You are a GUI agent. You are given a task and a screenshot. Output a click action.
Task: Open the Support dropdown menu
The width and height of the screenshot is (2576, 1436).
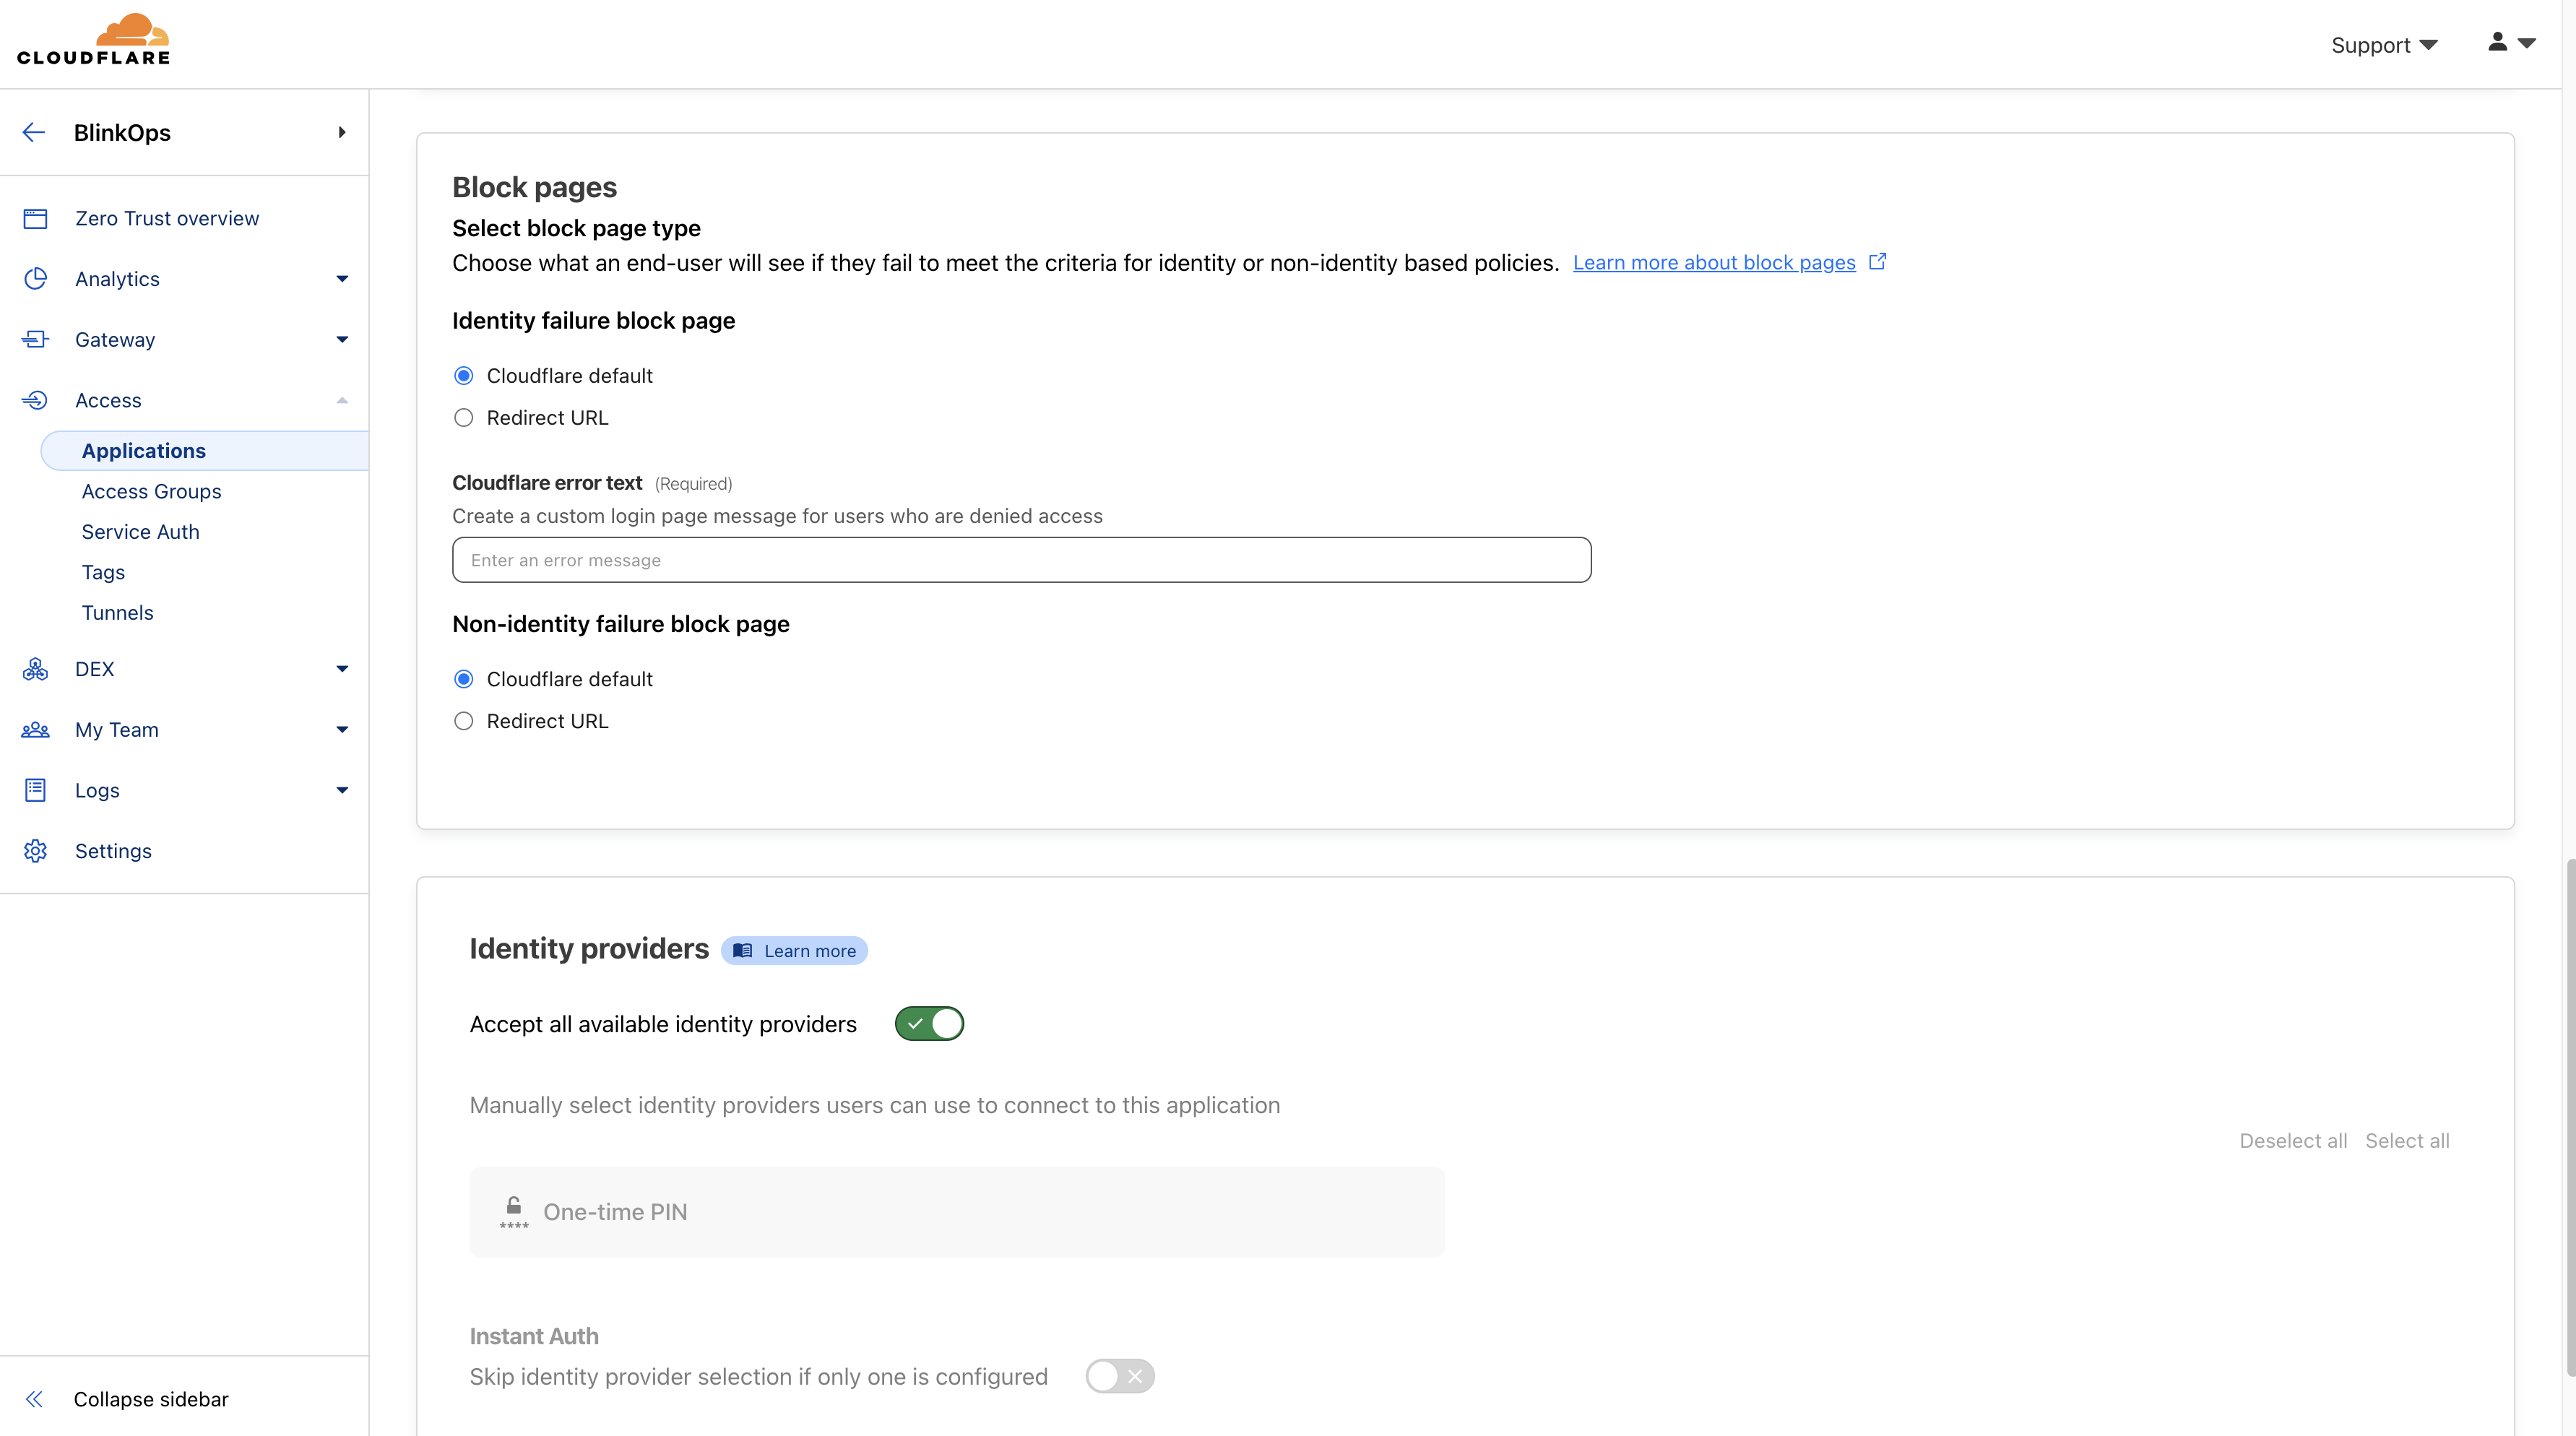point(2384,45)
